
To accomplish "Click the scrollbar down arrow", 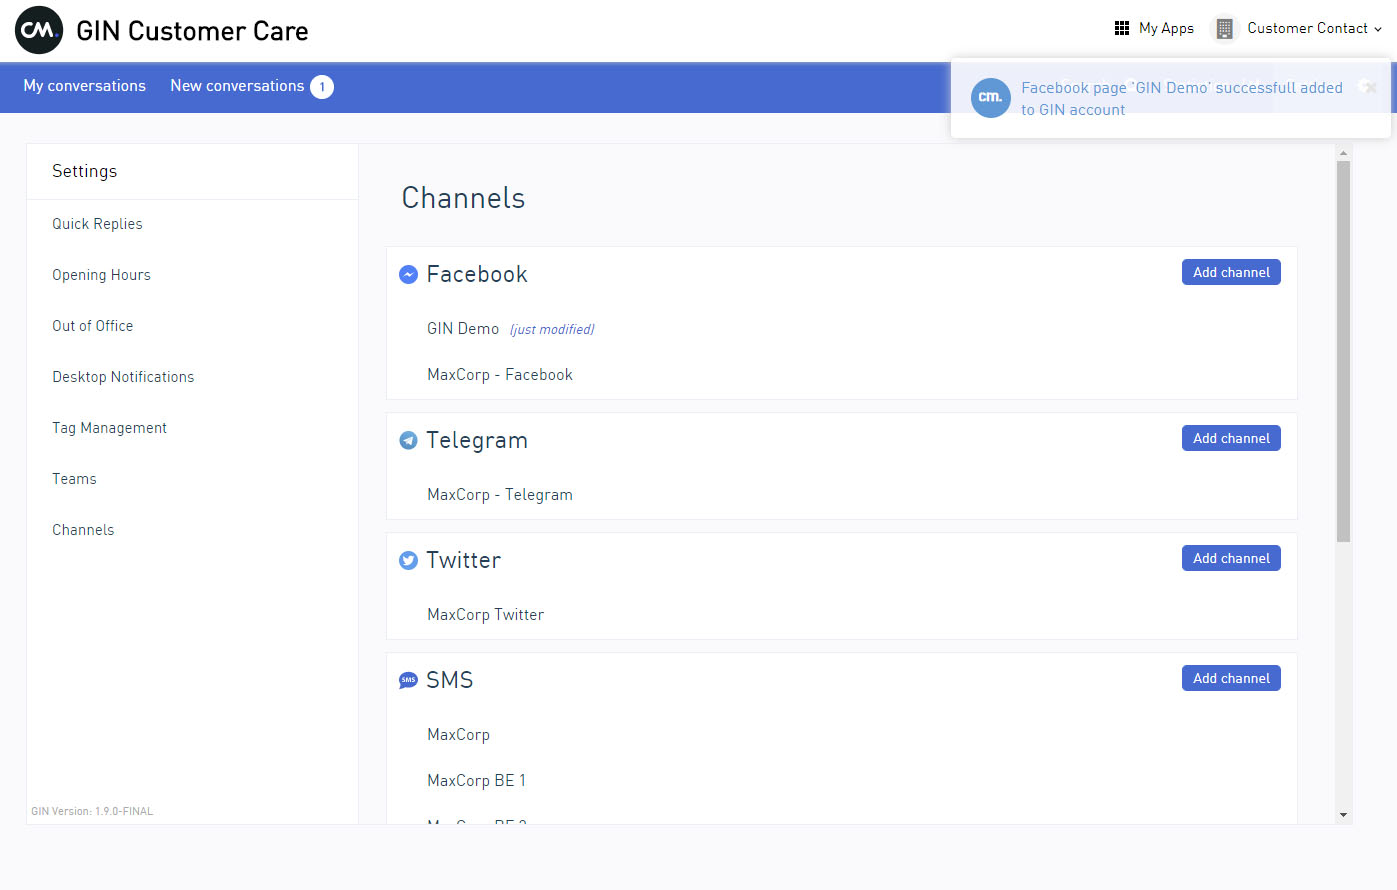I will [x=1343, y=815].
